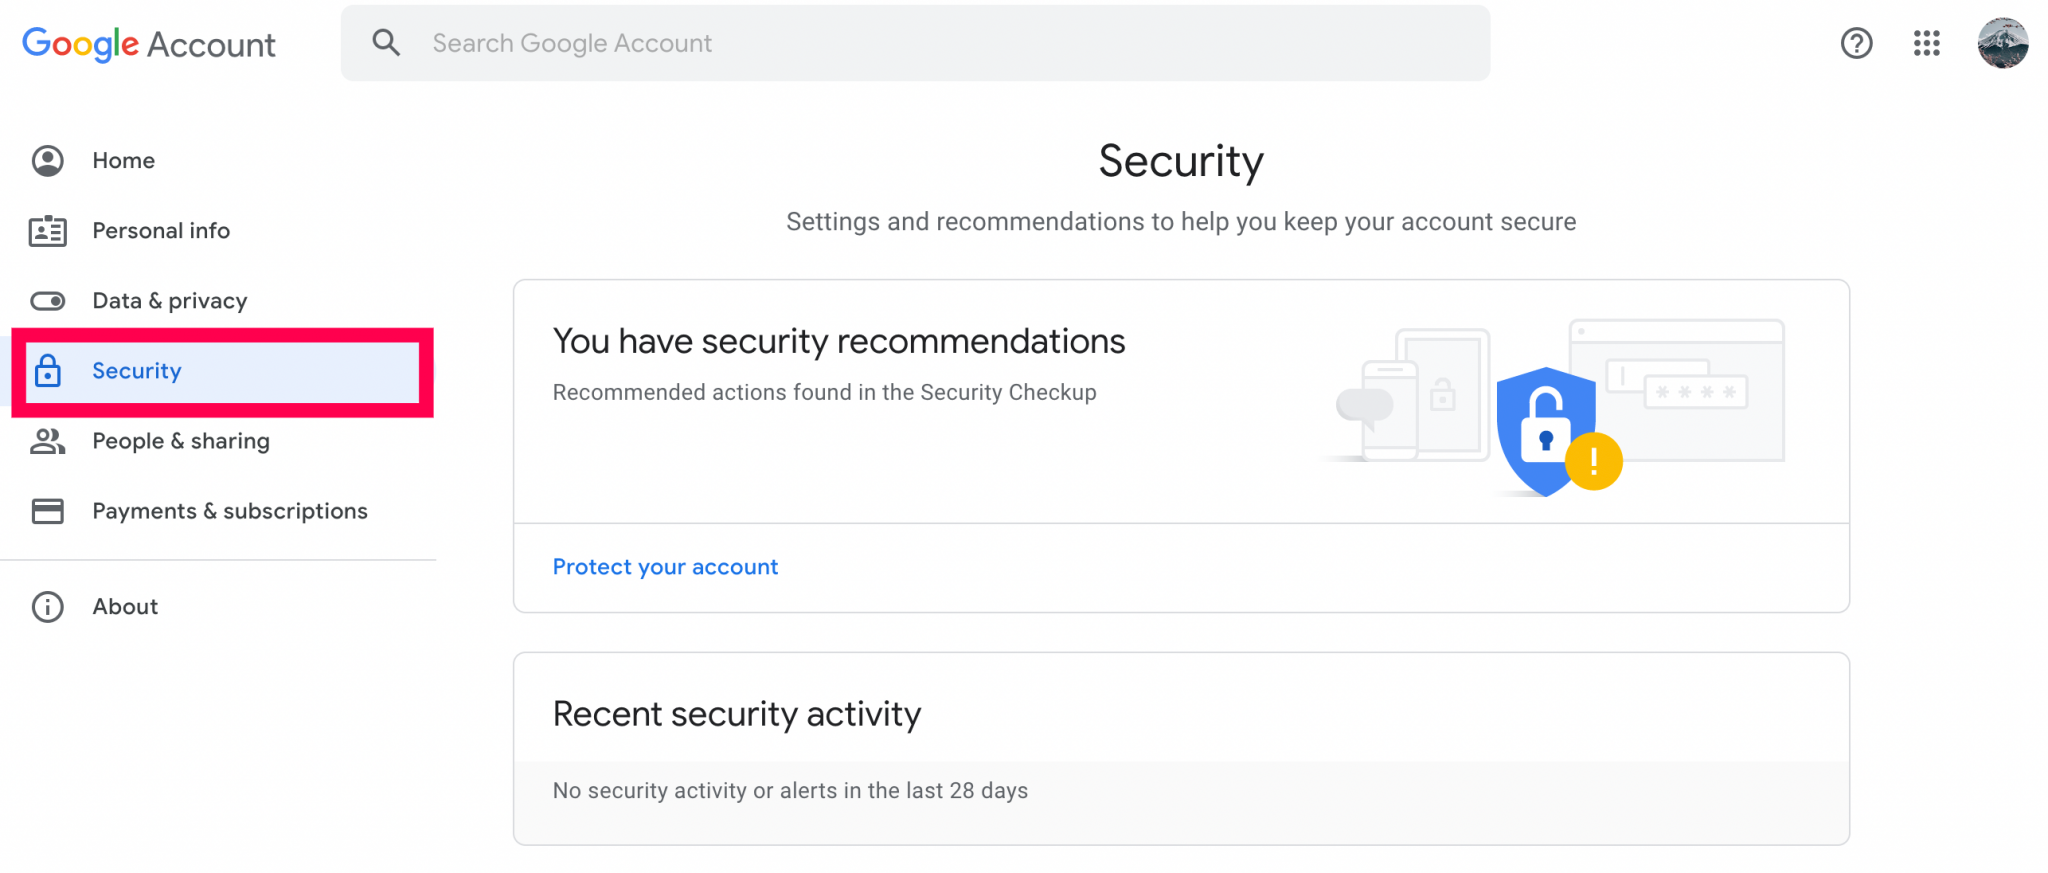Select the People & sharing icon

tap(46, 441)
